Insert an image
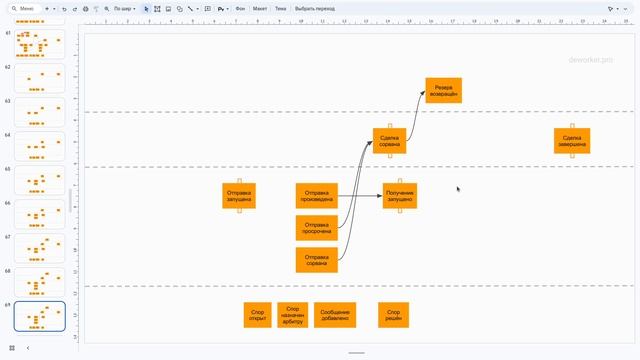640x360 pixels. tap(168, 9)
